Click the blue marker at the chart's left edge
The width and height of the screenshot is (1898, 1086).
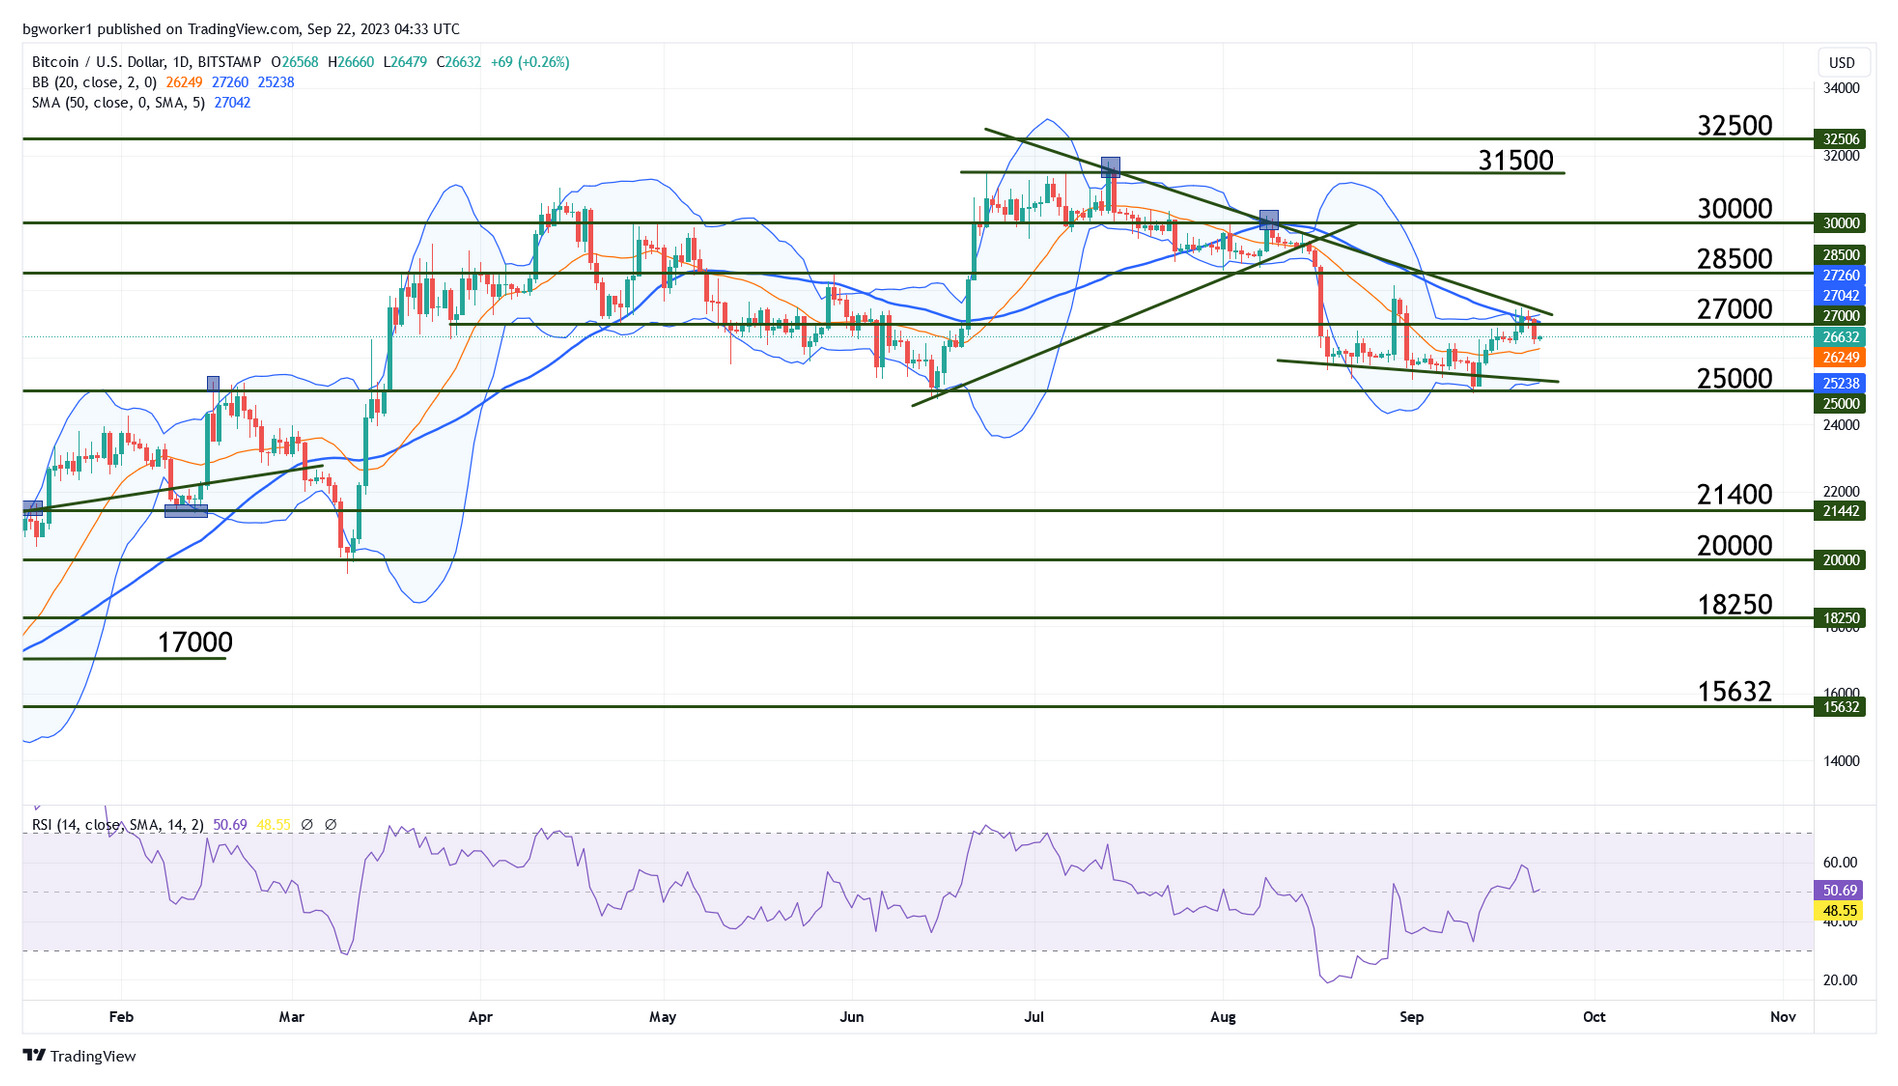tap(32, 508)
